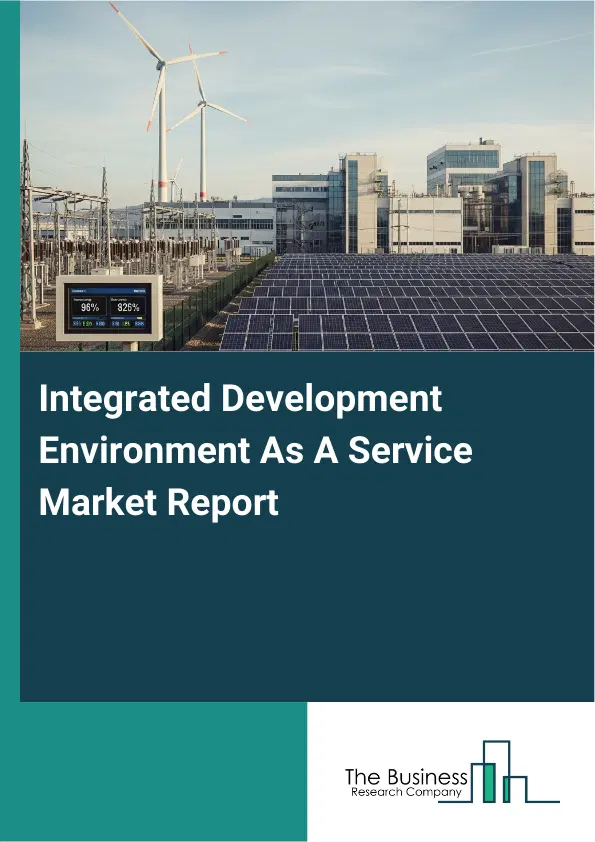Viewport: 595px width, 842px height.
Task: Click the cover photo of wind turbines
Action: 307,176
